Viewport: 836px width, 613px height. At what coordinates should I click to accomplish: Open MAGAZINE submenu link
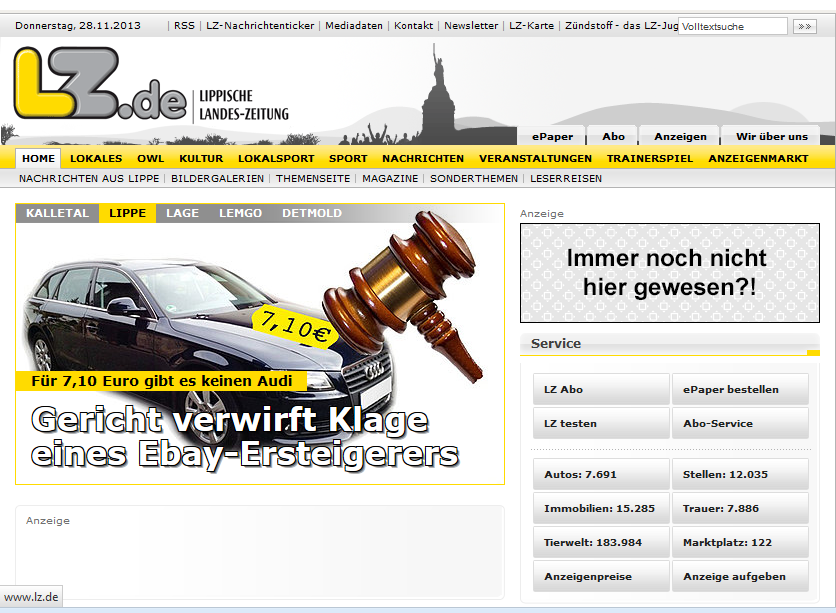point(390,179)
